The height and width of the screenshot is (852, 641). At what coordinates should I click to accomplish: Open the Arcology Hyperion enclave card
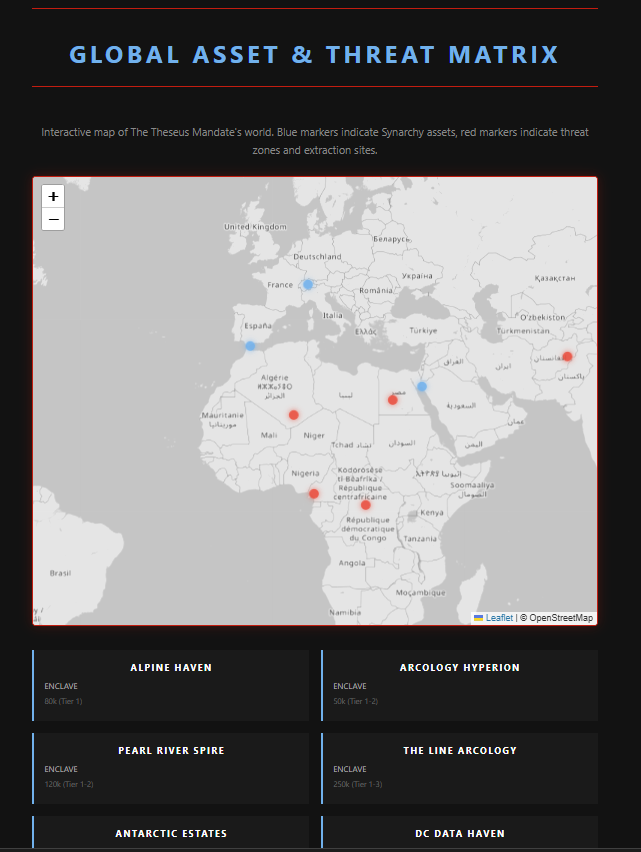point(460,685)
